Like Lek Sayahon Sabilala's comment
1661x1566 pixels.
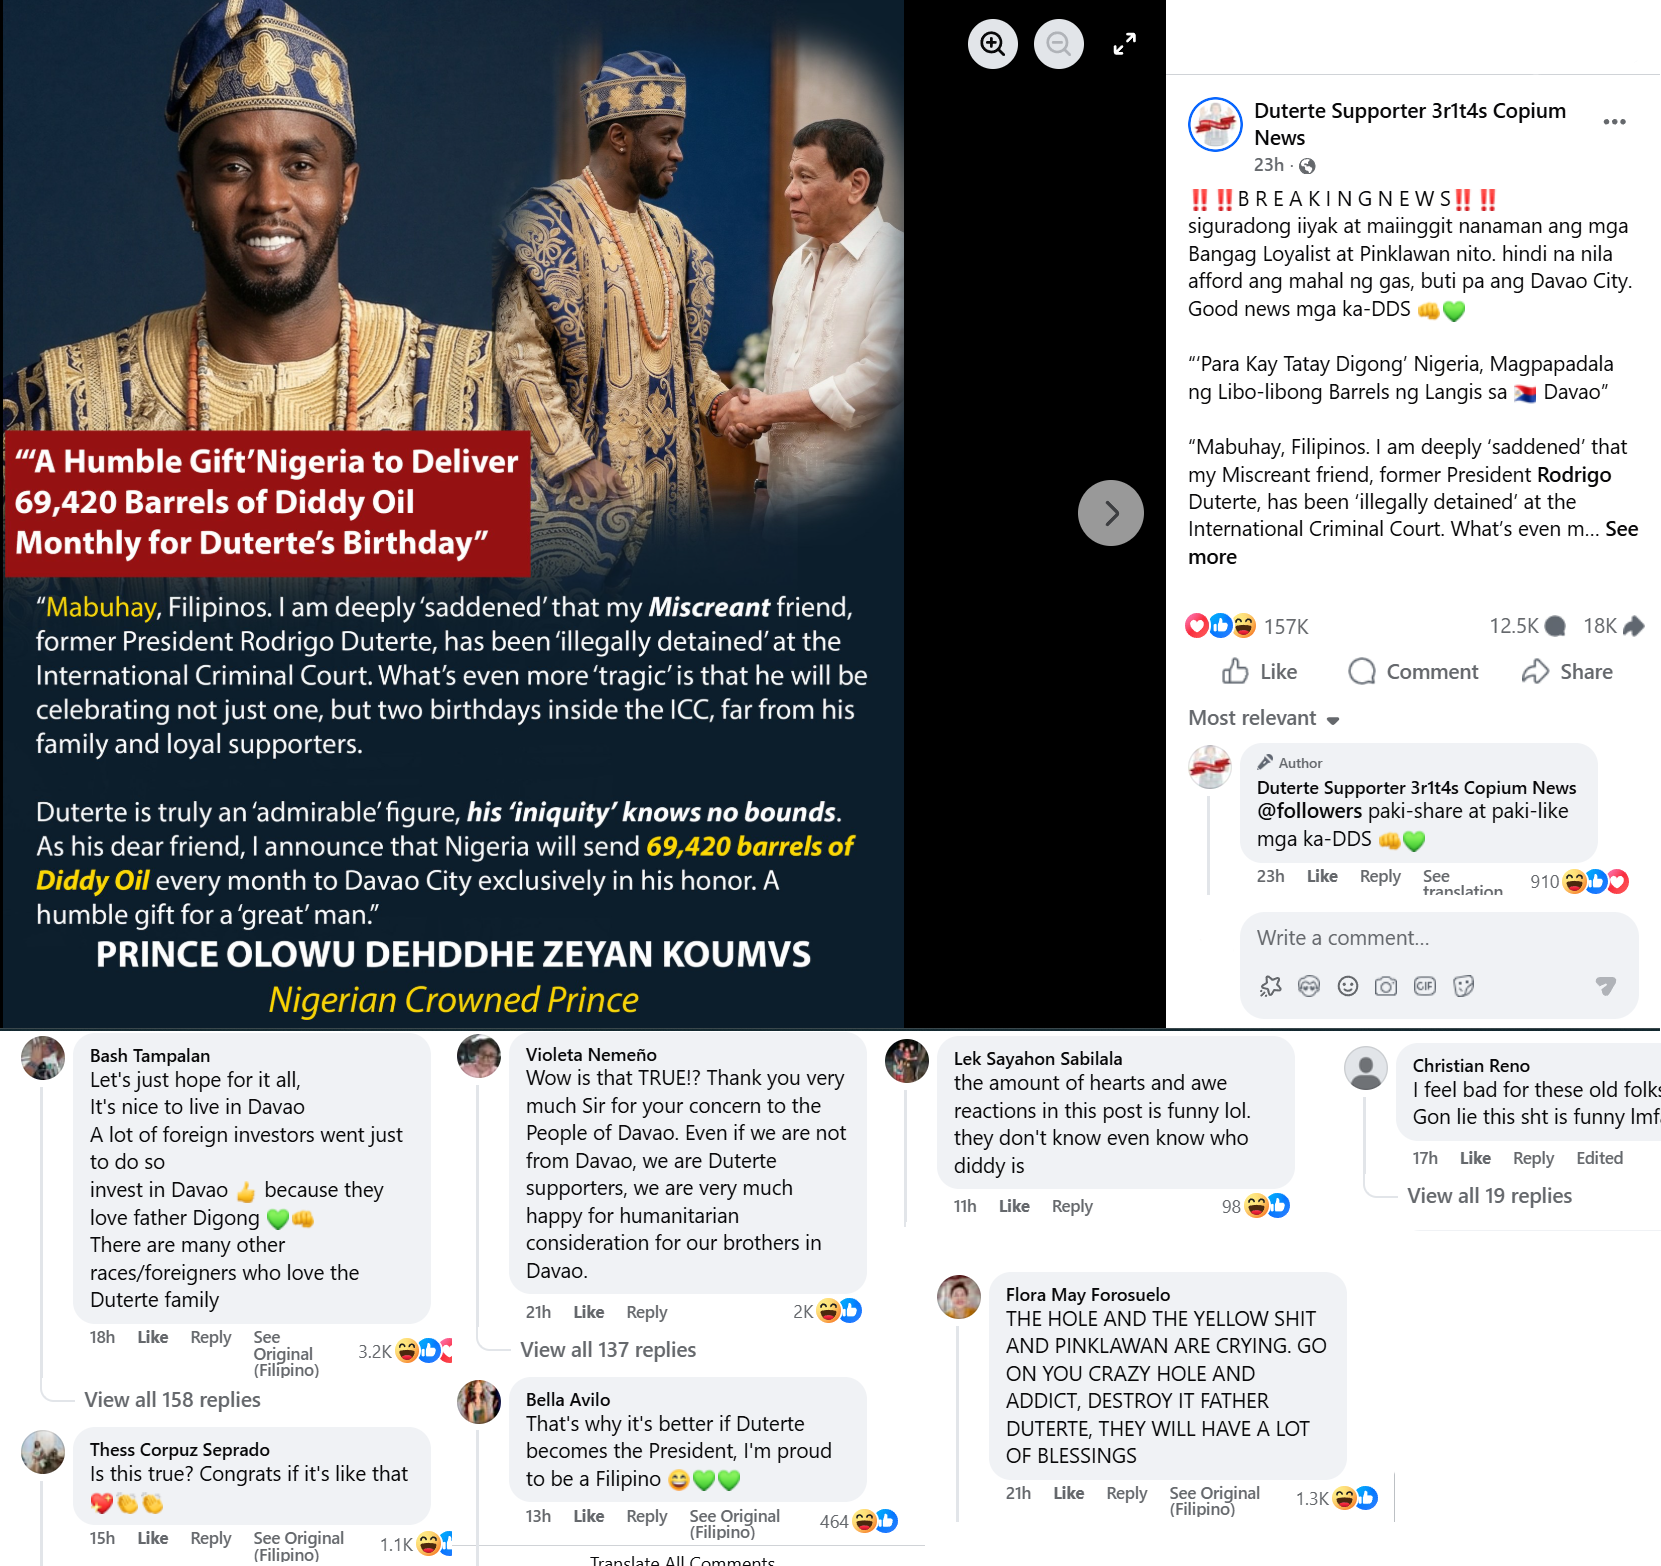(1014, 1206)
